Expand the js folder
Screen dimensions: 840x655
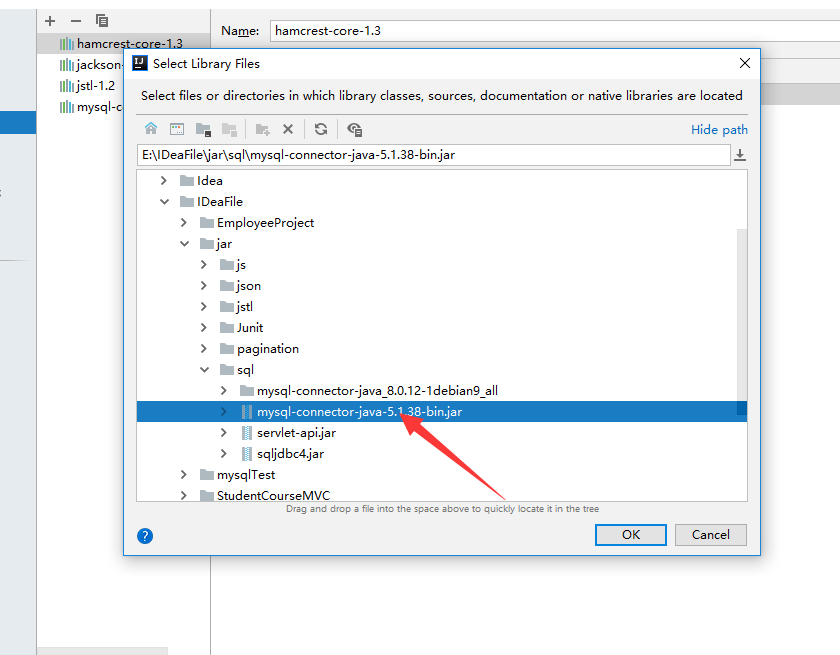[x=204, y=265]
